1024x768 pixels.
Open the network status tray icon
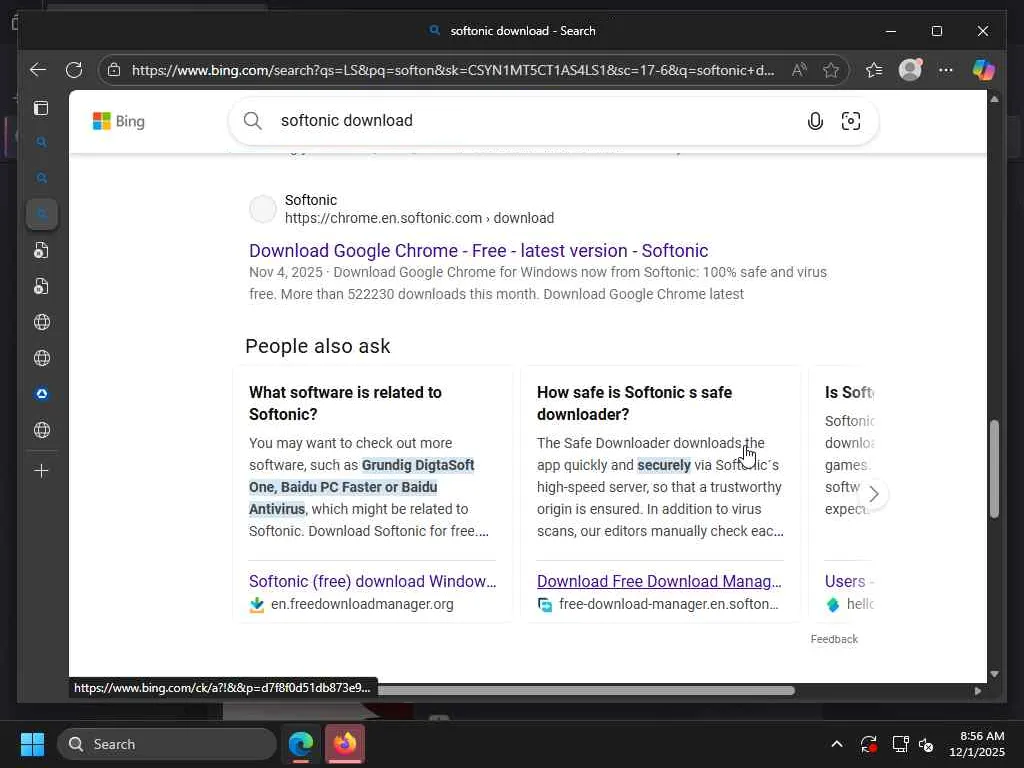901,744
